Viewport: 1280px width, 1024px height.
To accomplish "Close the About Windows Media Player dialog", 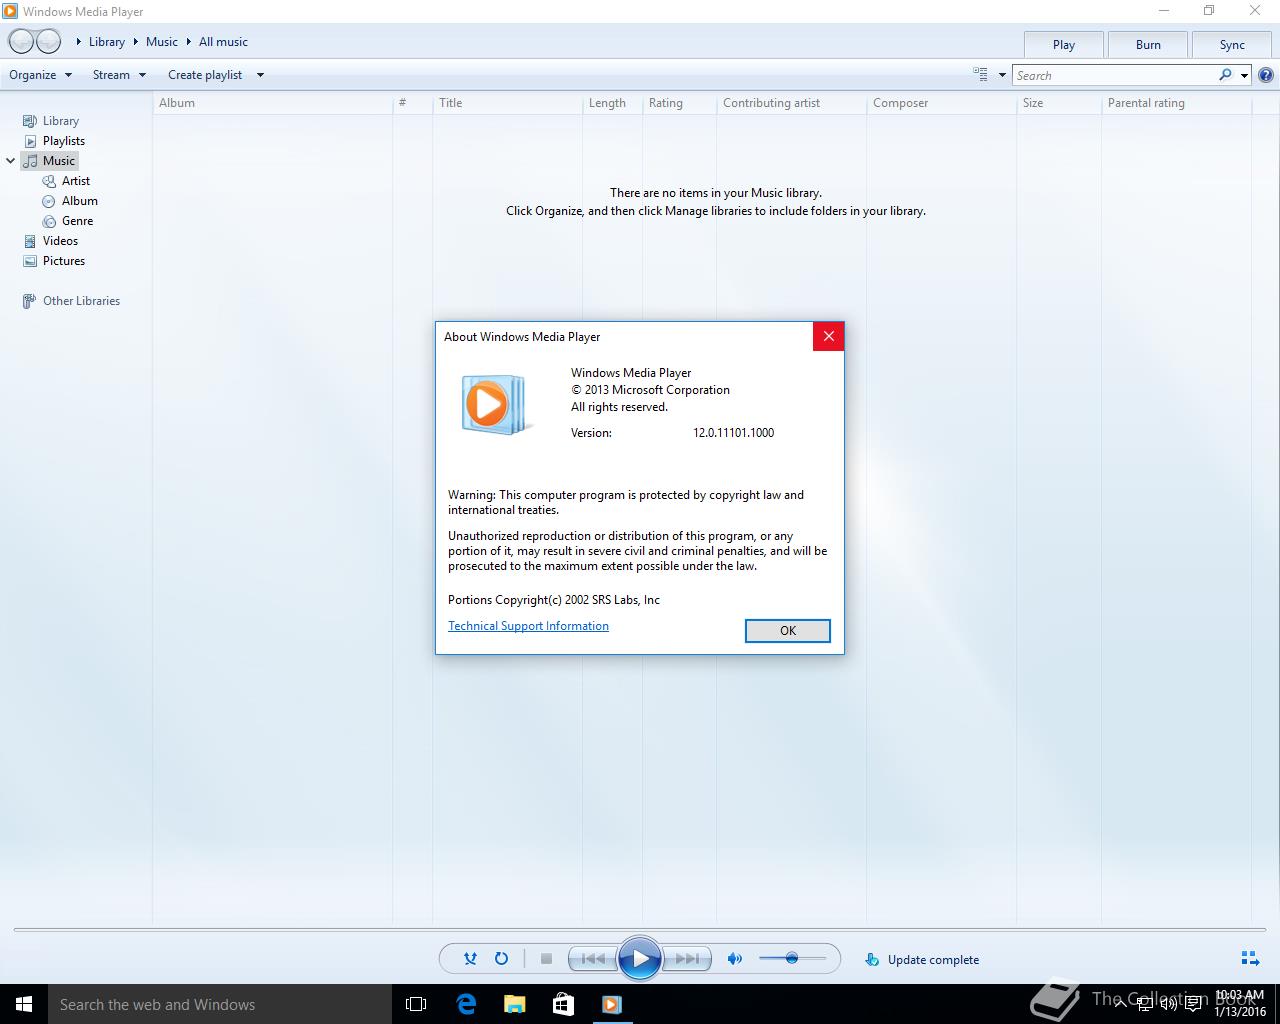I will 828,336.
